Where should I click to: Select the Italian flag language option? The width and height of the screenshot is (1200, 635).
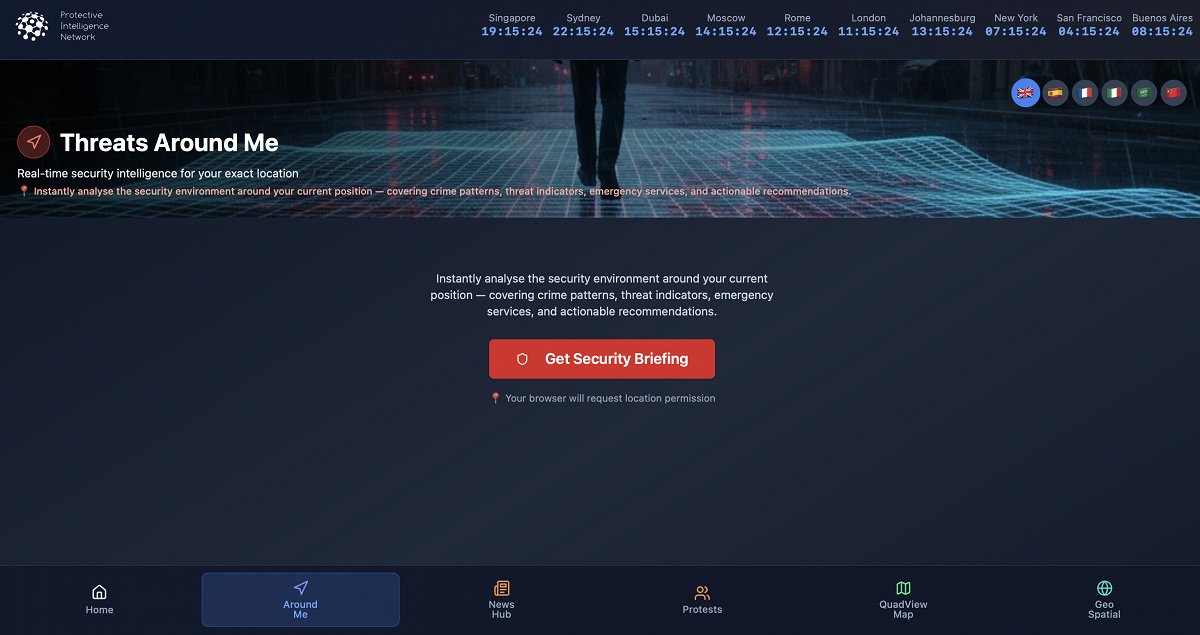click(x=1114, y=93)
